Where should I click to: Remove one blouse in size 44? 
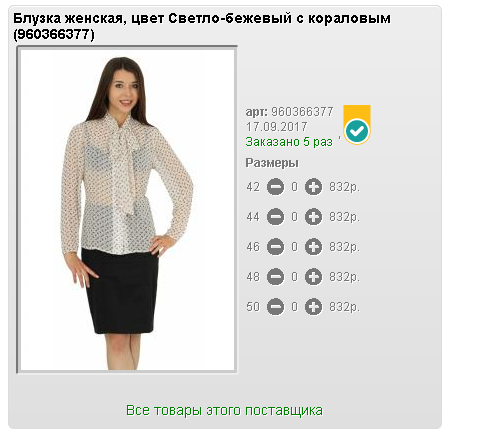[x=275, y=217]
